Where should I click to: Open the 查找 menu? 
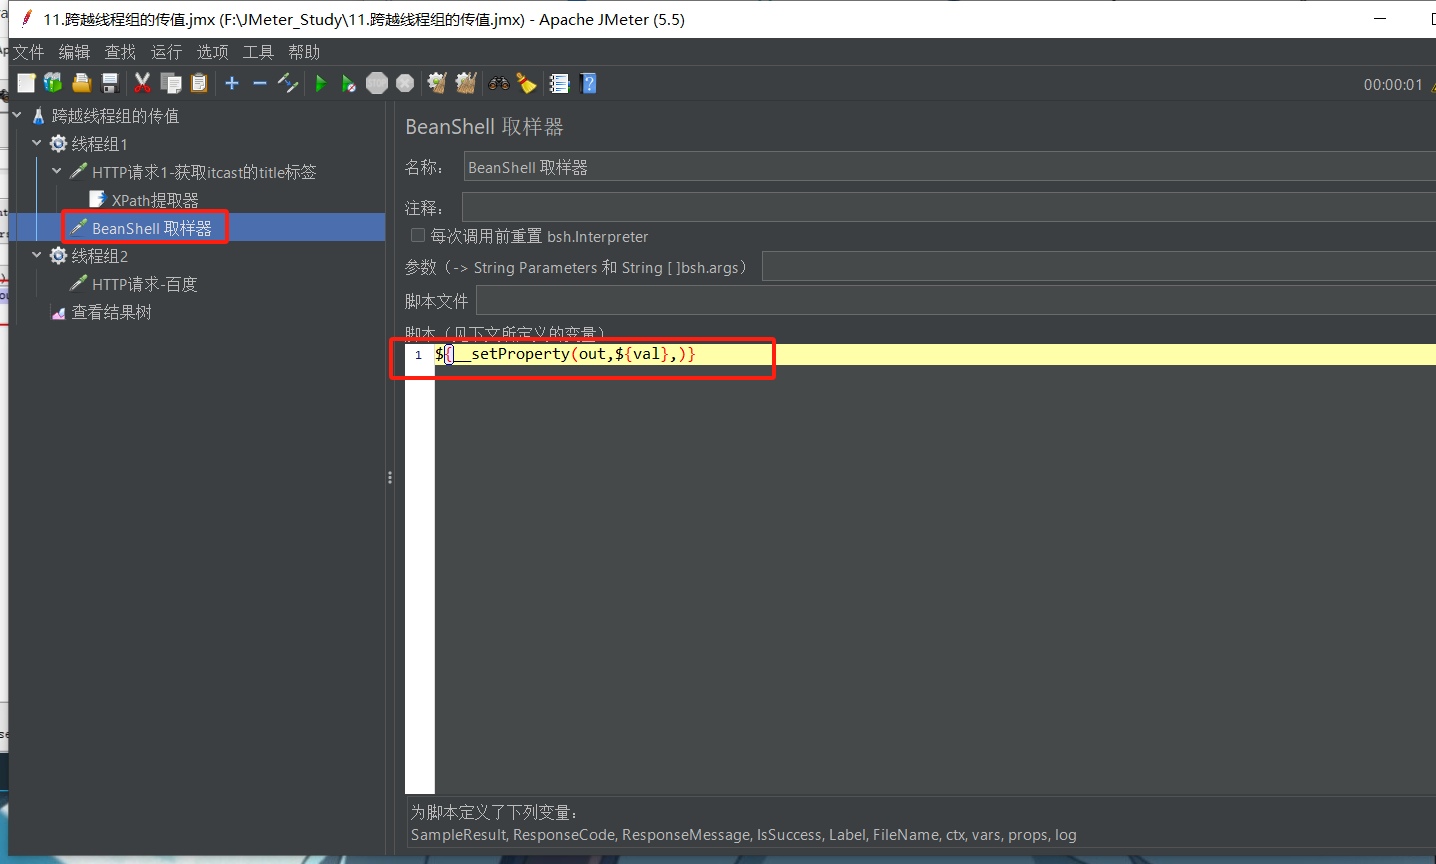[120, 52]
